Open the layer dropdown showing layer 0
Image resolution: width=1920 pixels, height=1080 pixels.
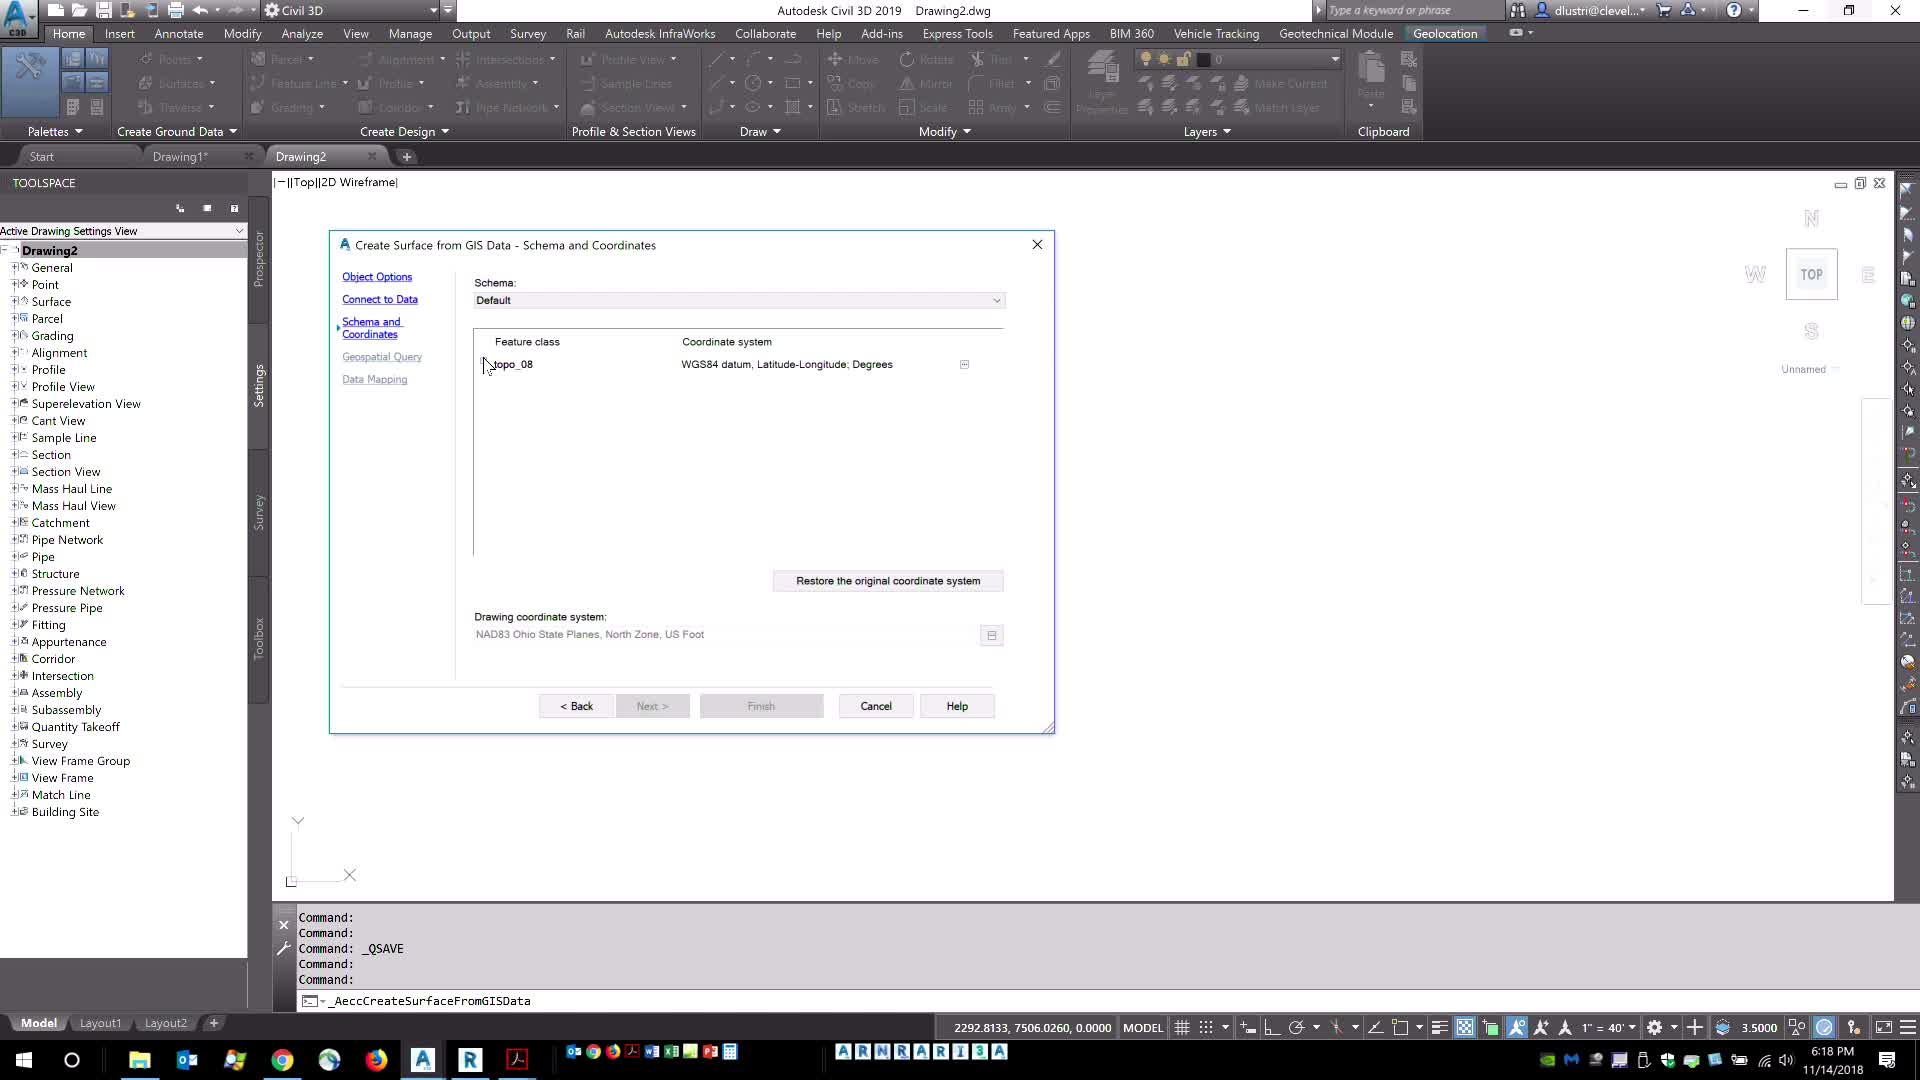(x=1333, y=59)
